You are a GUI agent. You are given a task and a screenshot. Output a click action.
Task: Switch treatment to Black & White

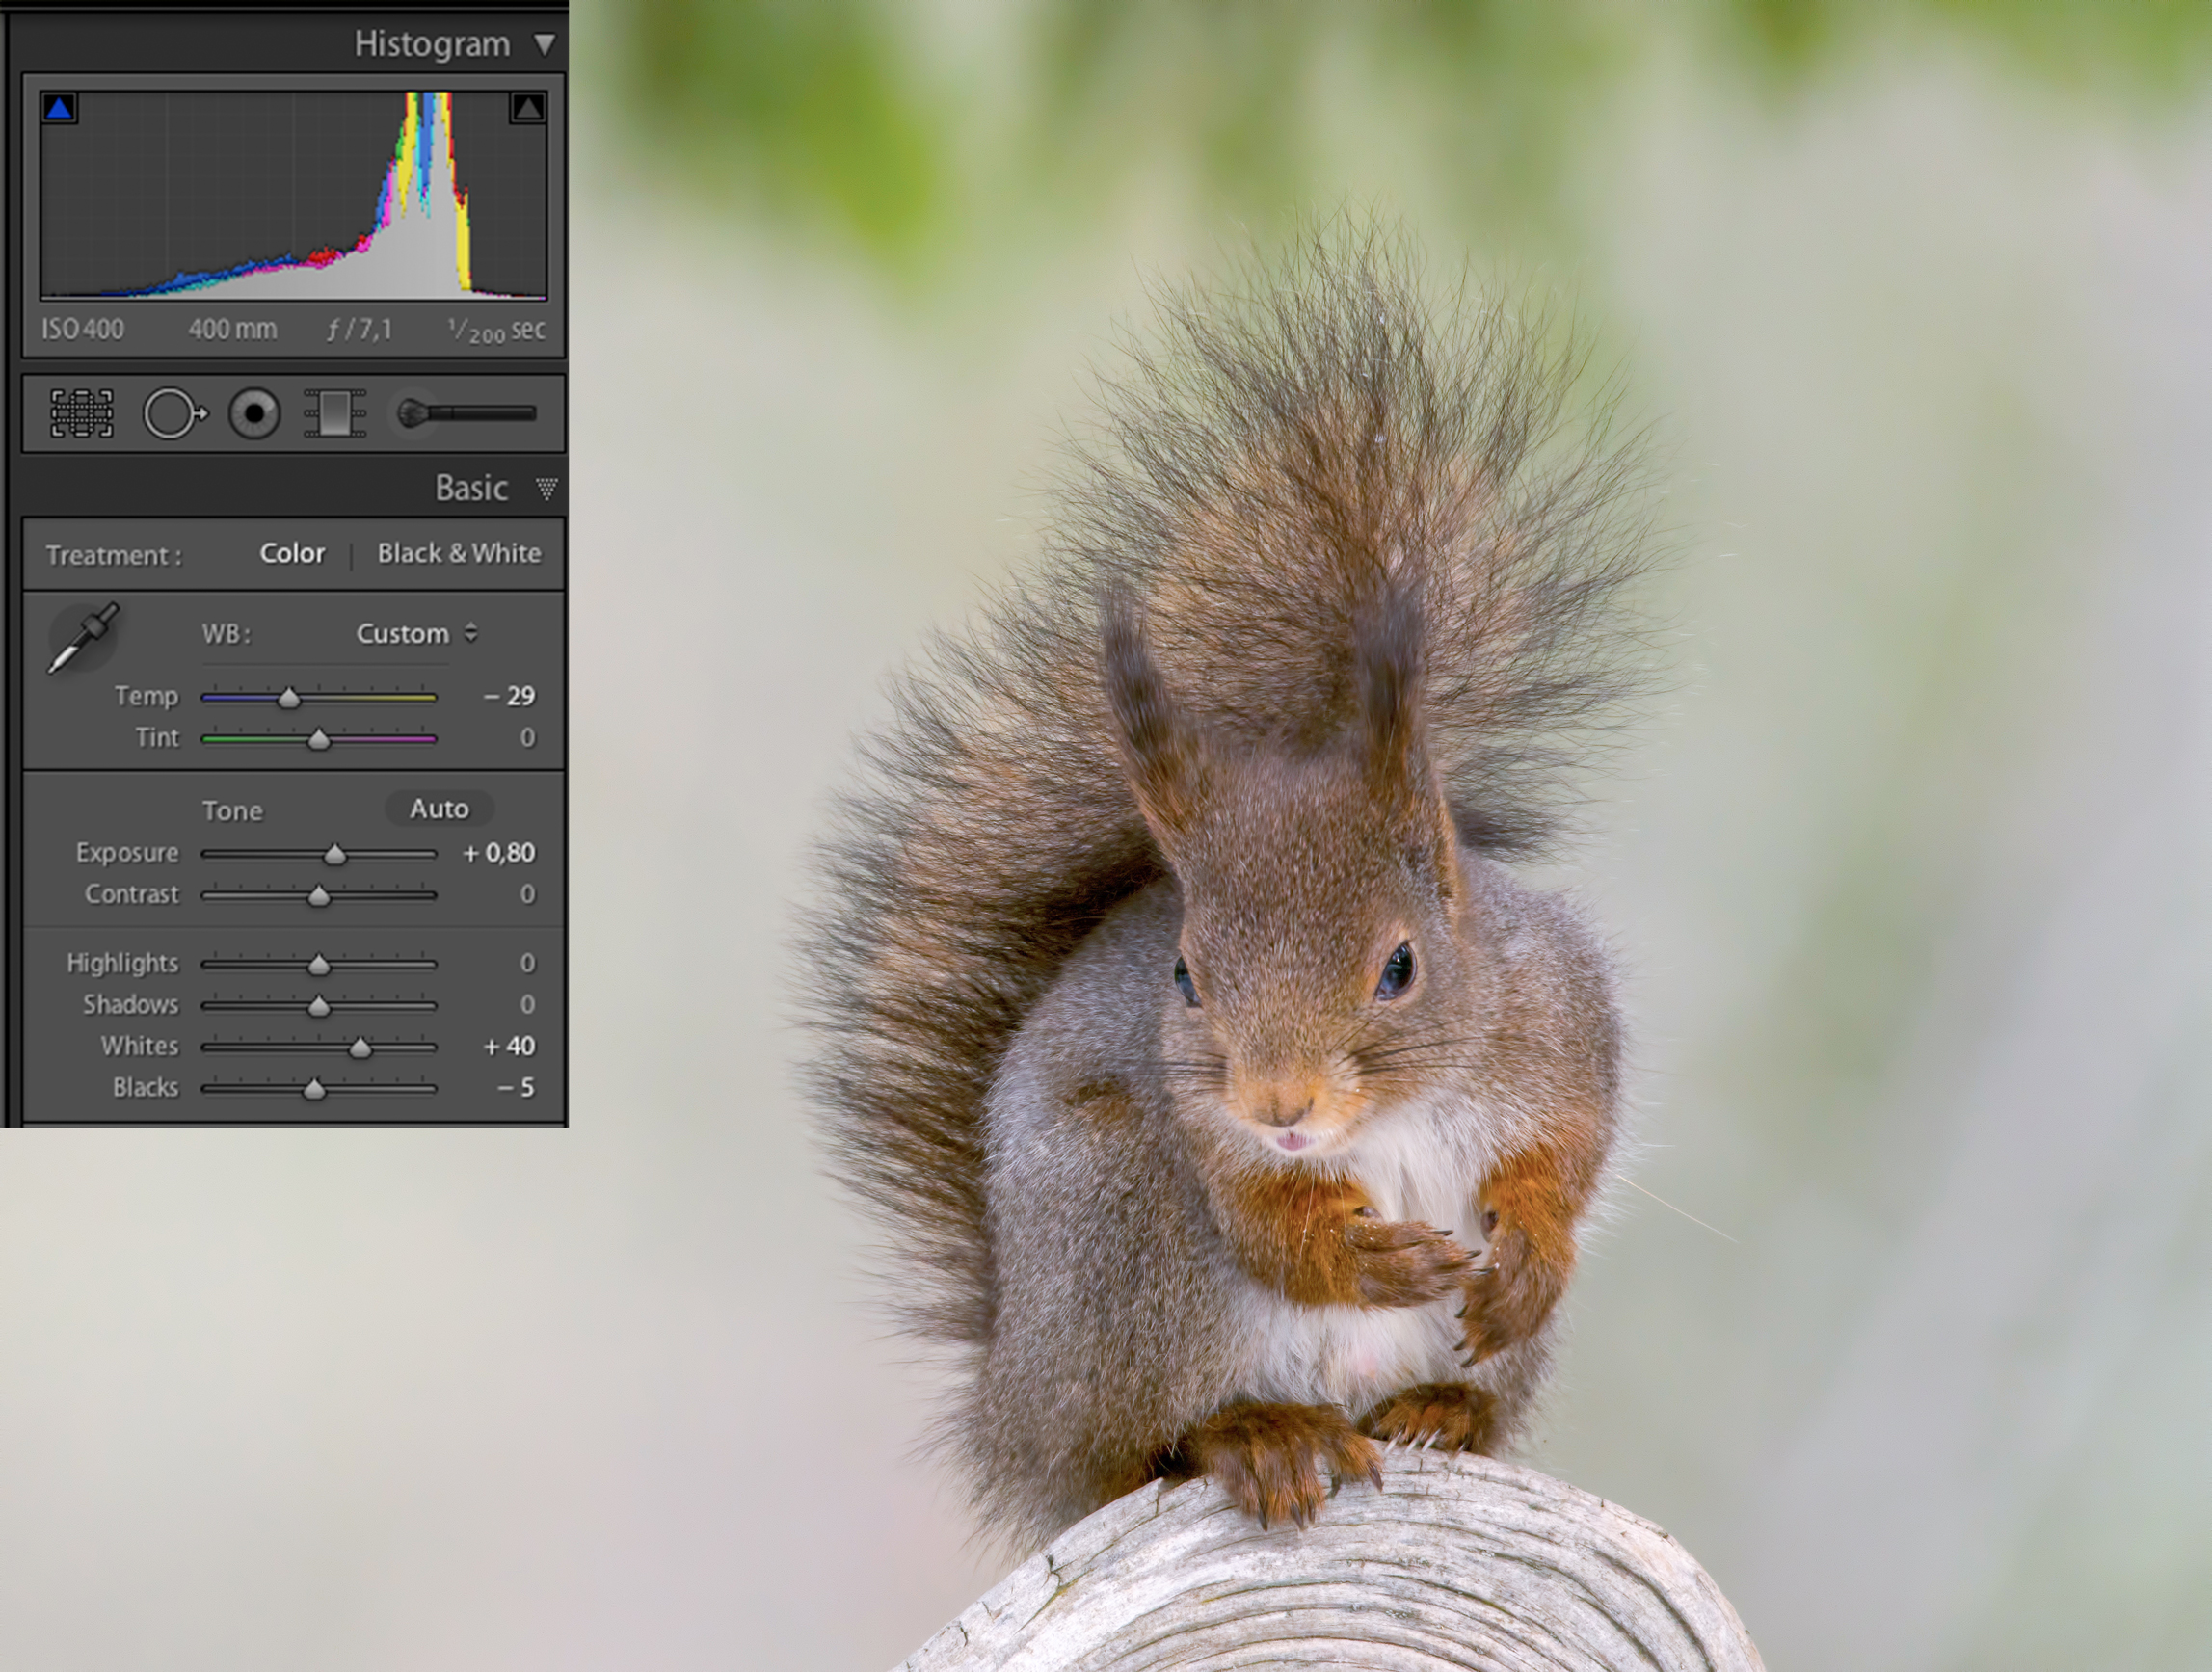pos(459,553)
